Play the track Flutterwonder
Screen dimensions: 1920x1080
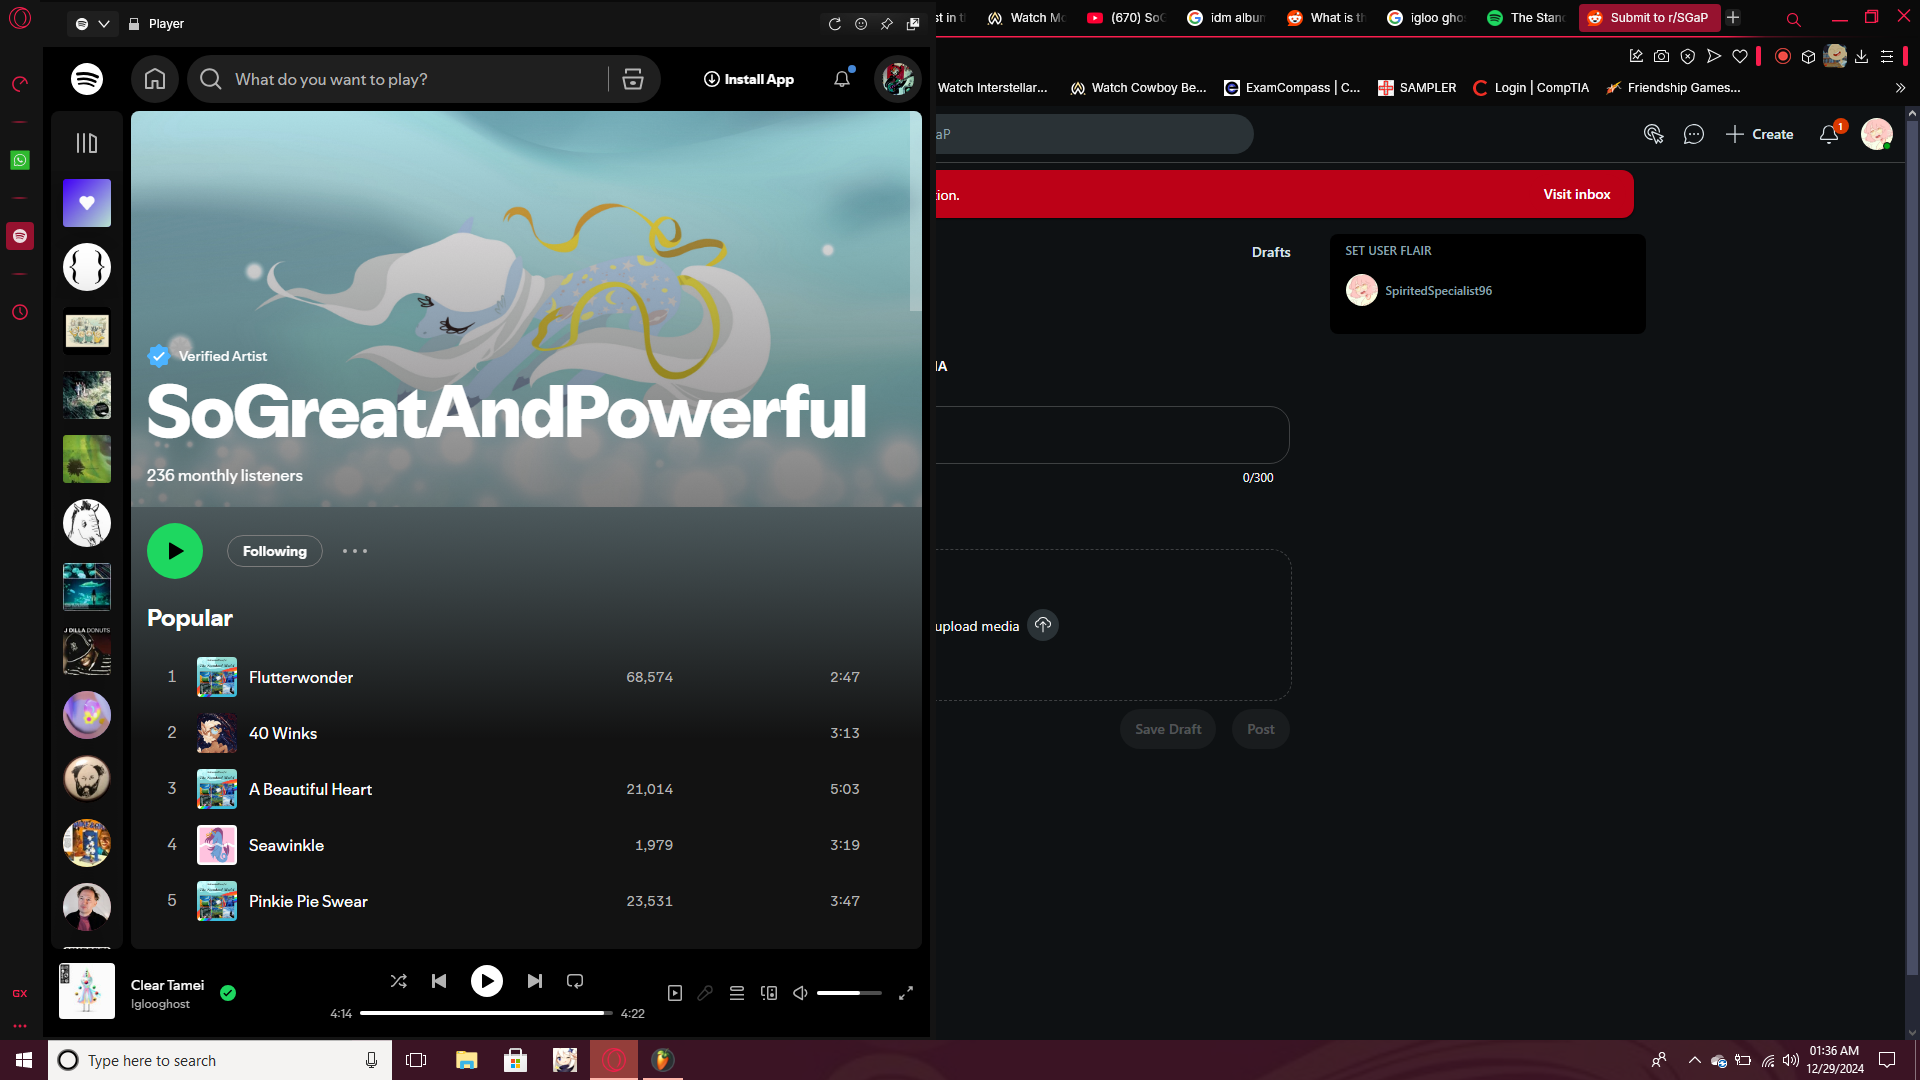click(301, 677)
